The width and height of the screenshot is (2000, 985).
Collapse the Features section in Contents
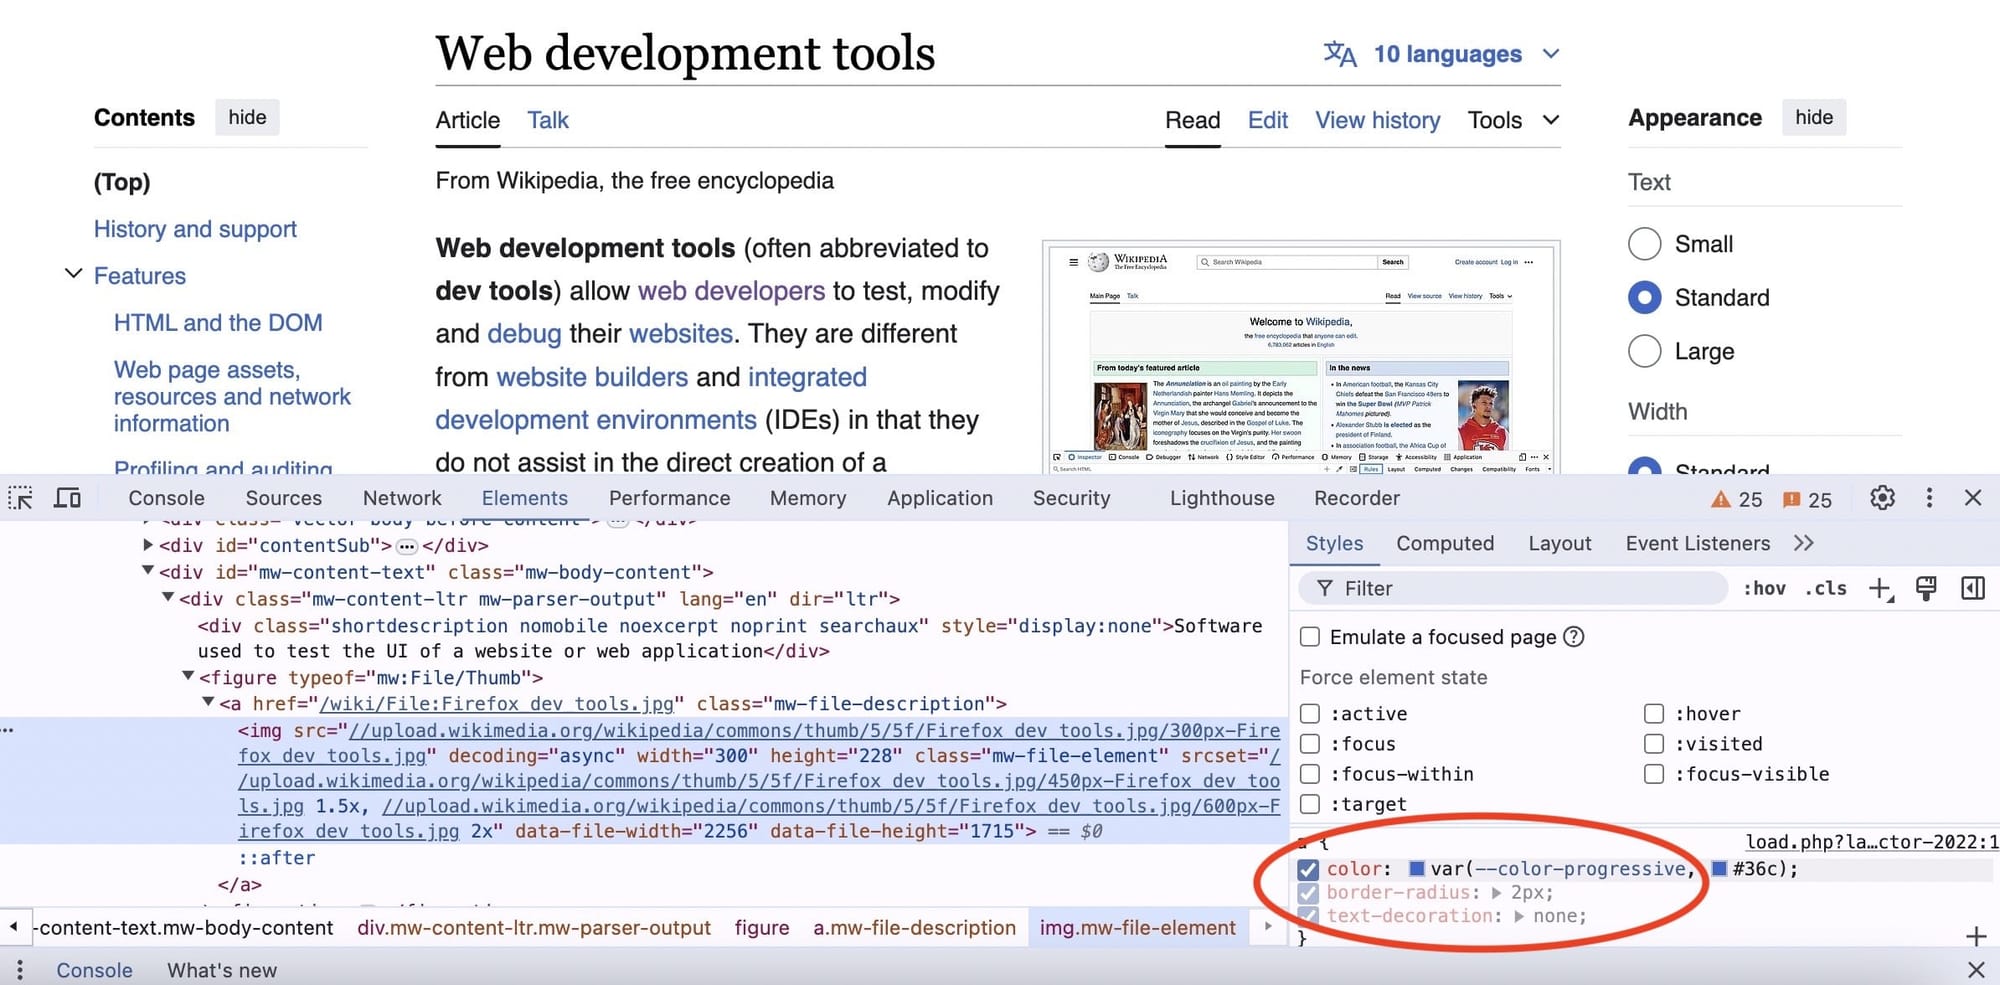point(72,273)
